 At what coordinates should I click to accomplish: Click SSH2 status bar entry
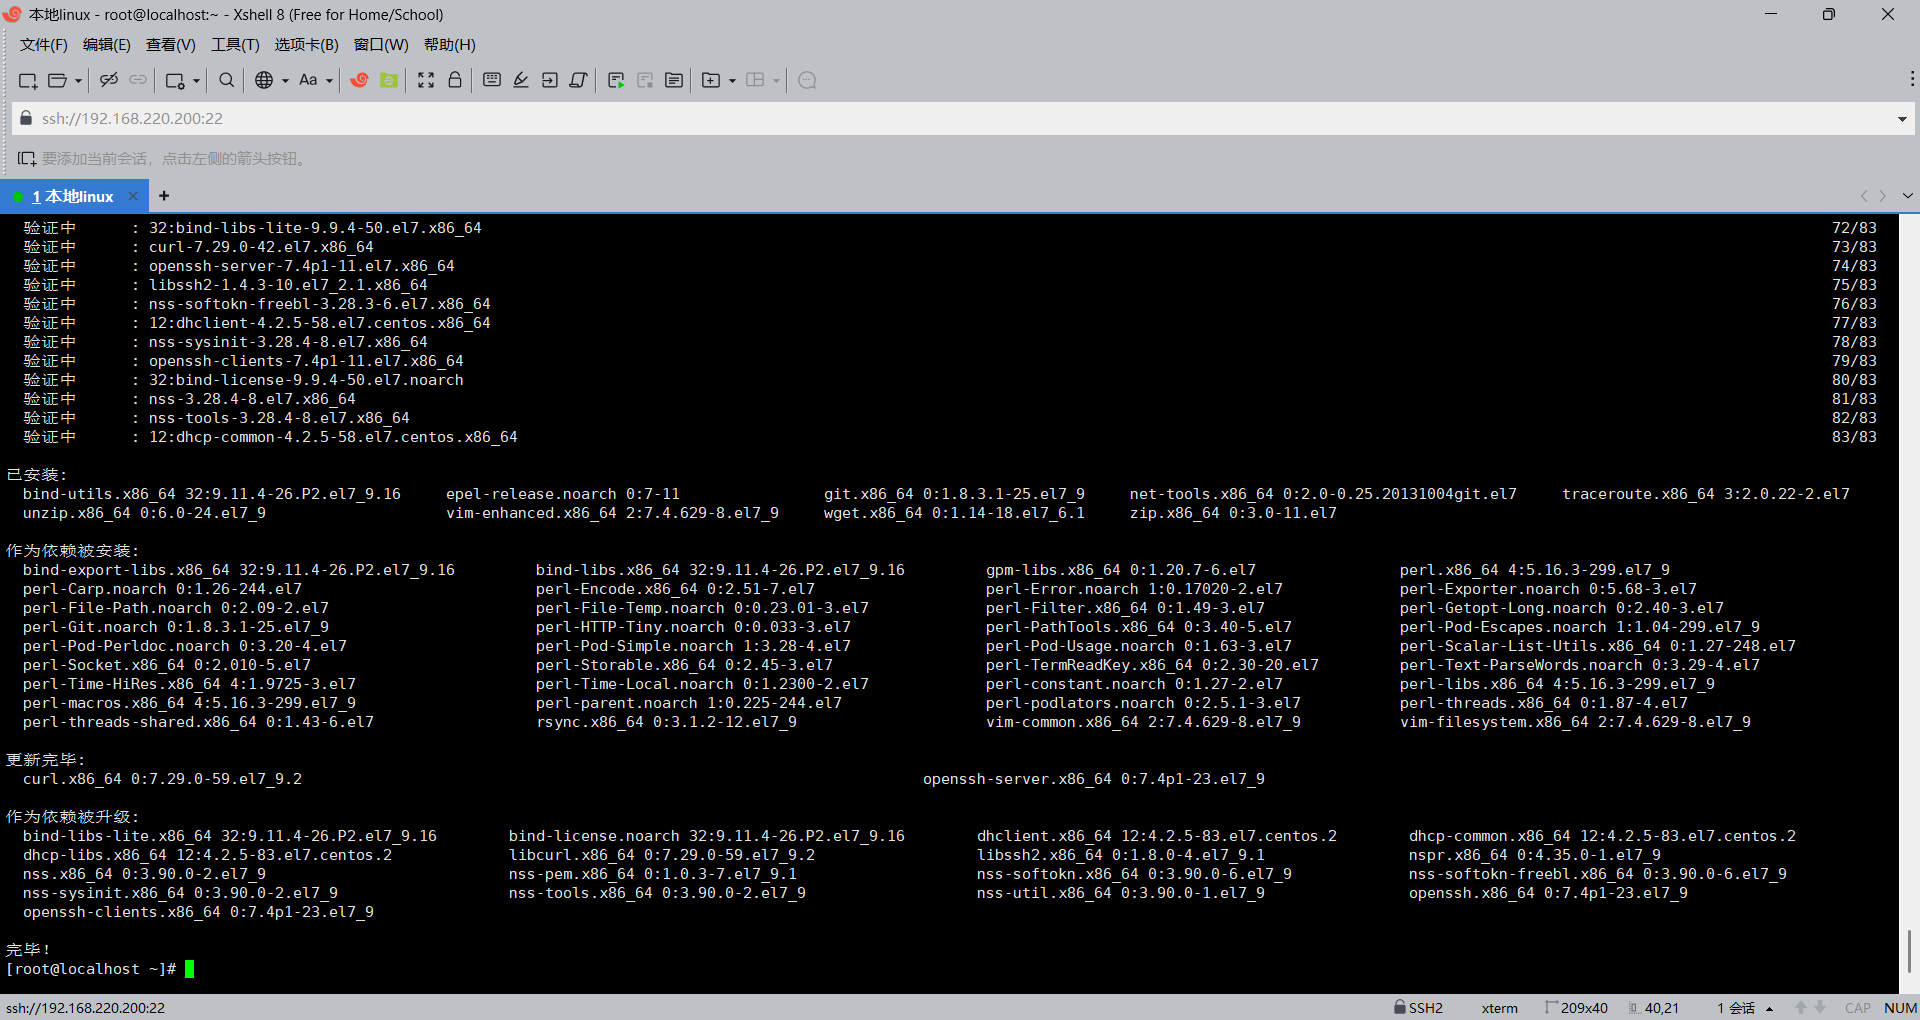(1419, 1008)
